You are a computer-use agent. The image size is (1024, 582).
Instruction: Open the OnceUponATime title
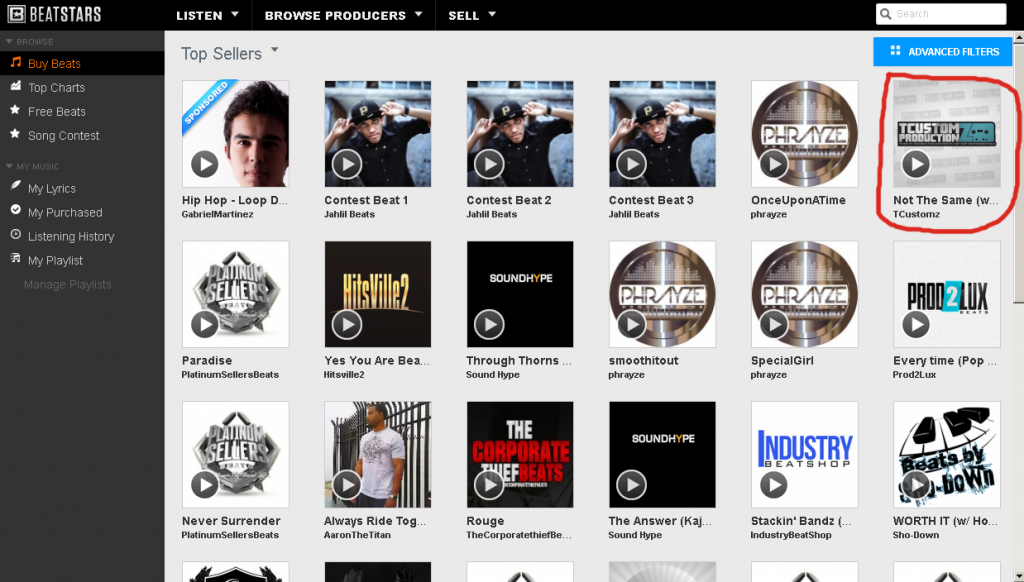click(x=798, y=201)
